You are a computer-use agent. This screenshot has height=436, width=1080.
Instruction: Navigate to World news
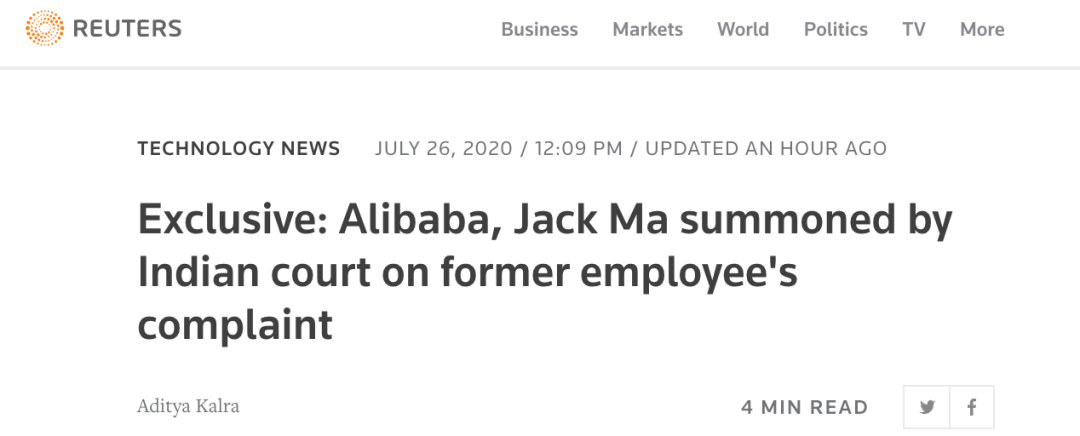coord(743,29)
